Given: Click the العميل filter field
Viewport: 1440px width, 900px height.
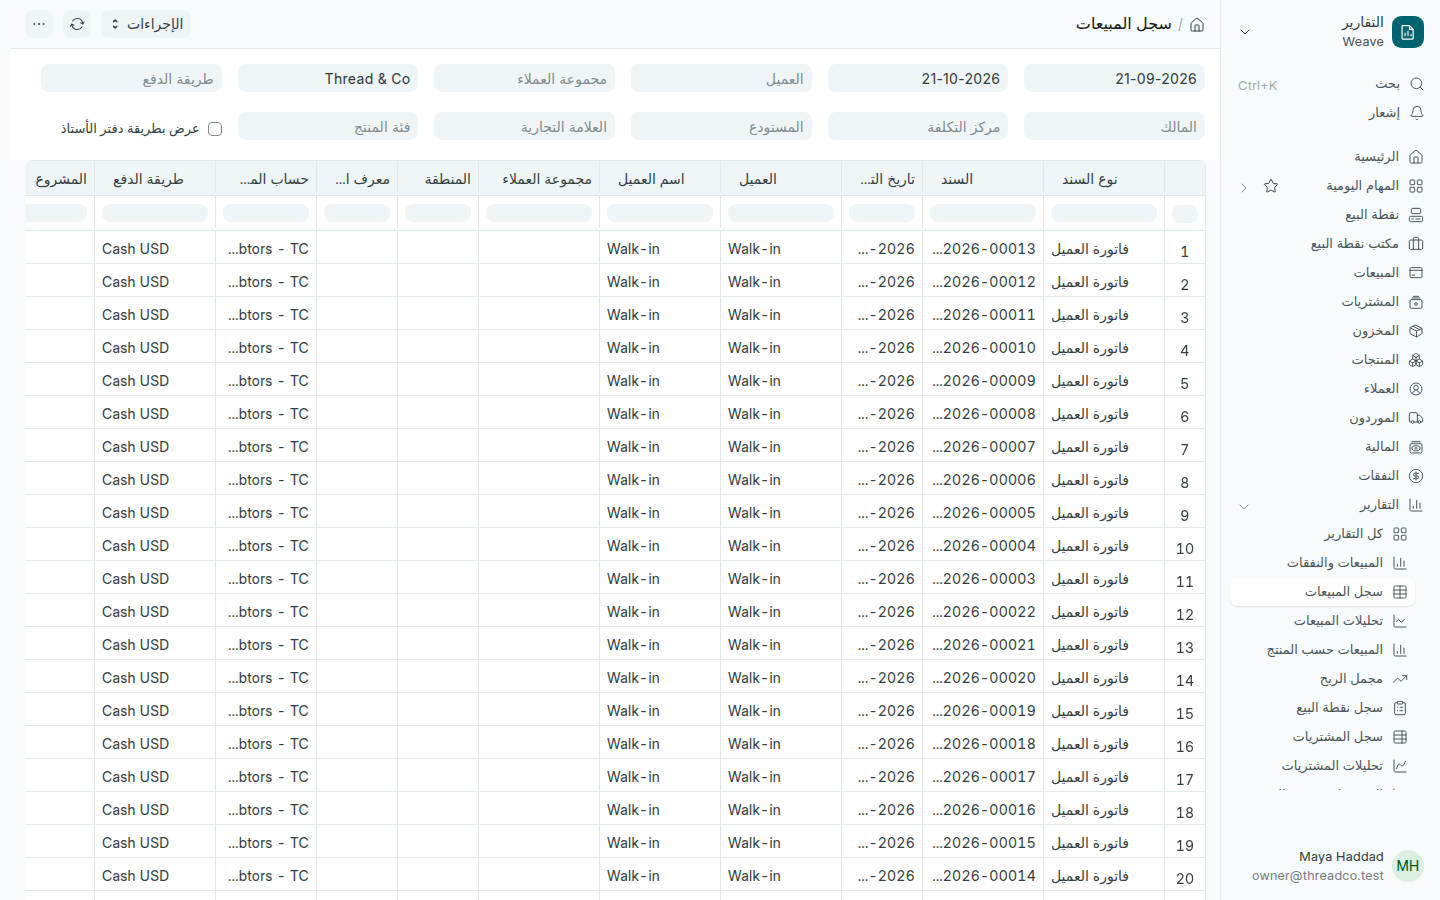Looking at the screenshot, I should pos(721,79).
